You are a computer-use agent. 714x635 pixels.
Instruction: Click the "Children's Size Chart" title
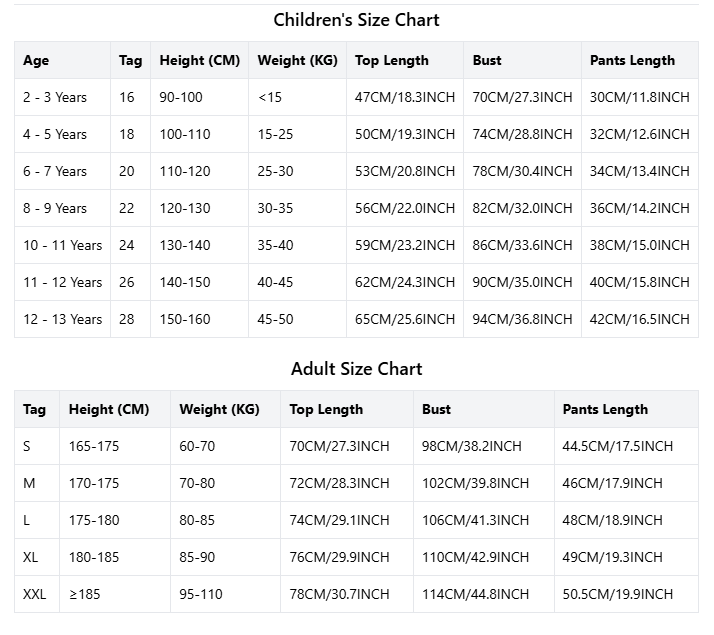[x=356, y=20]
